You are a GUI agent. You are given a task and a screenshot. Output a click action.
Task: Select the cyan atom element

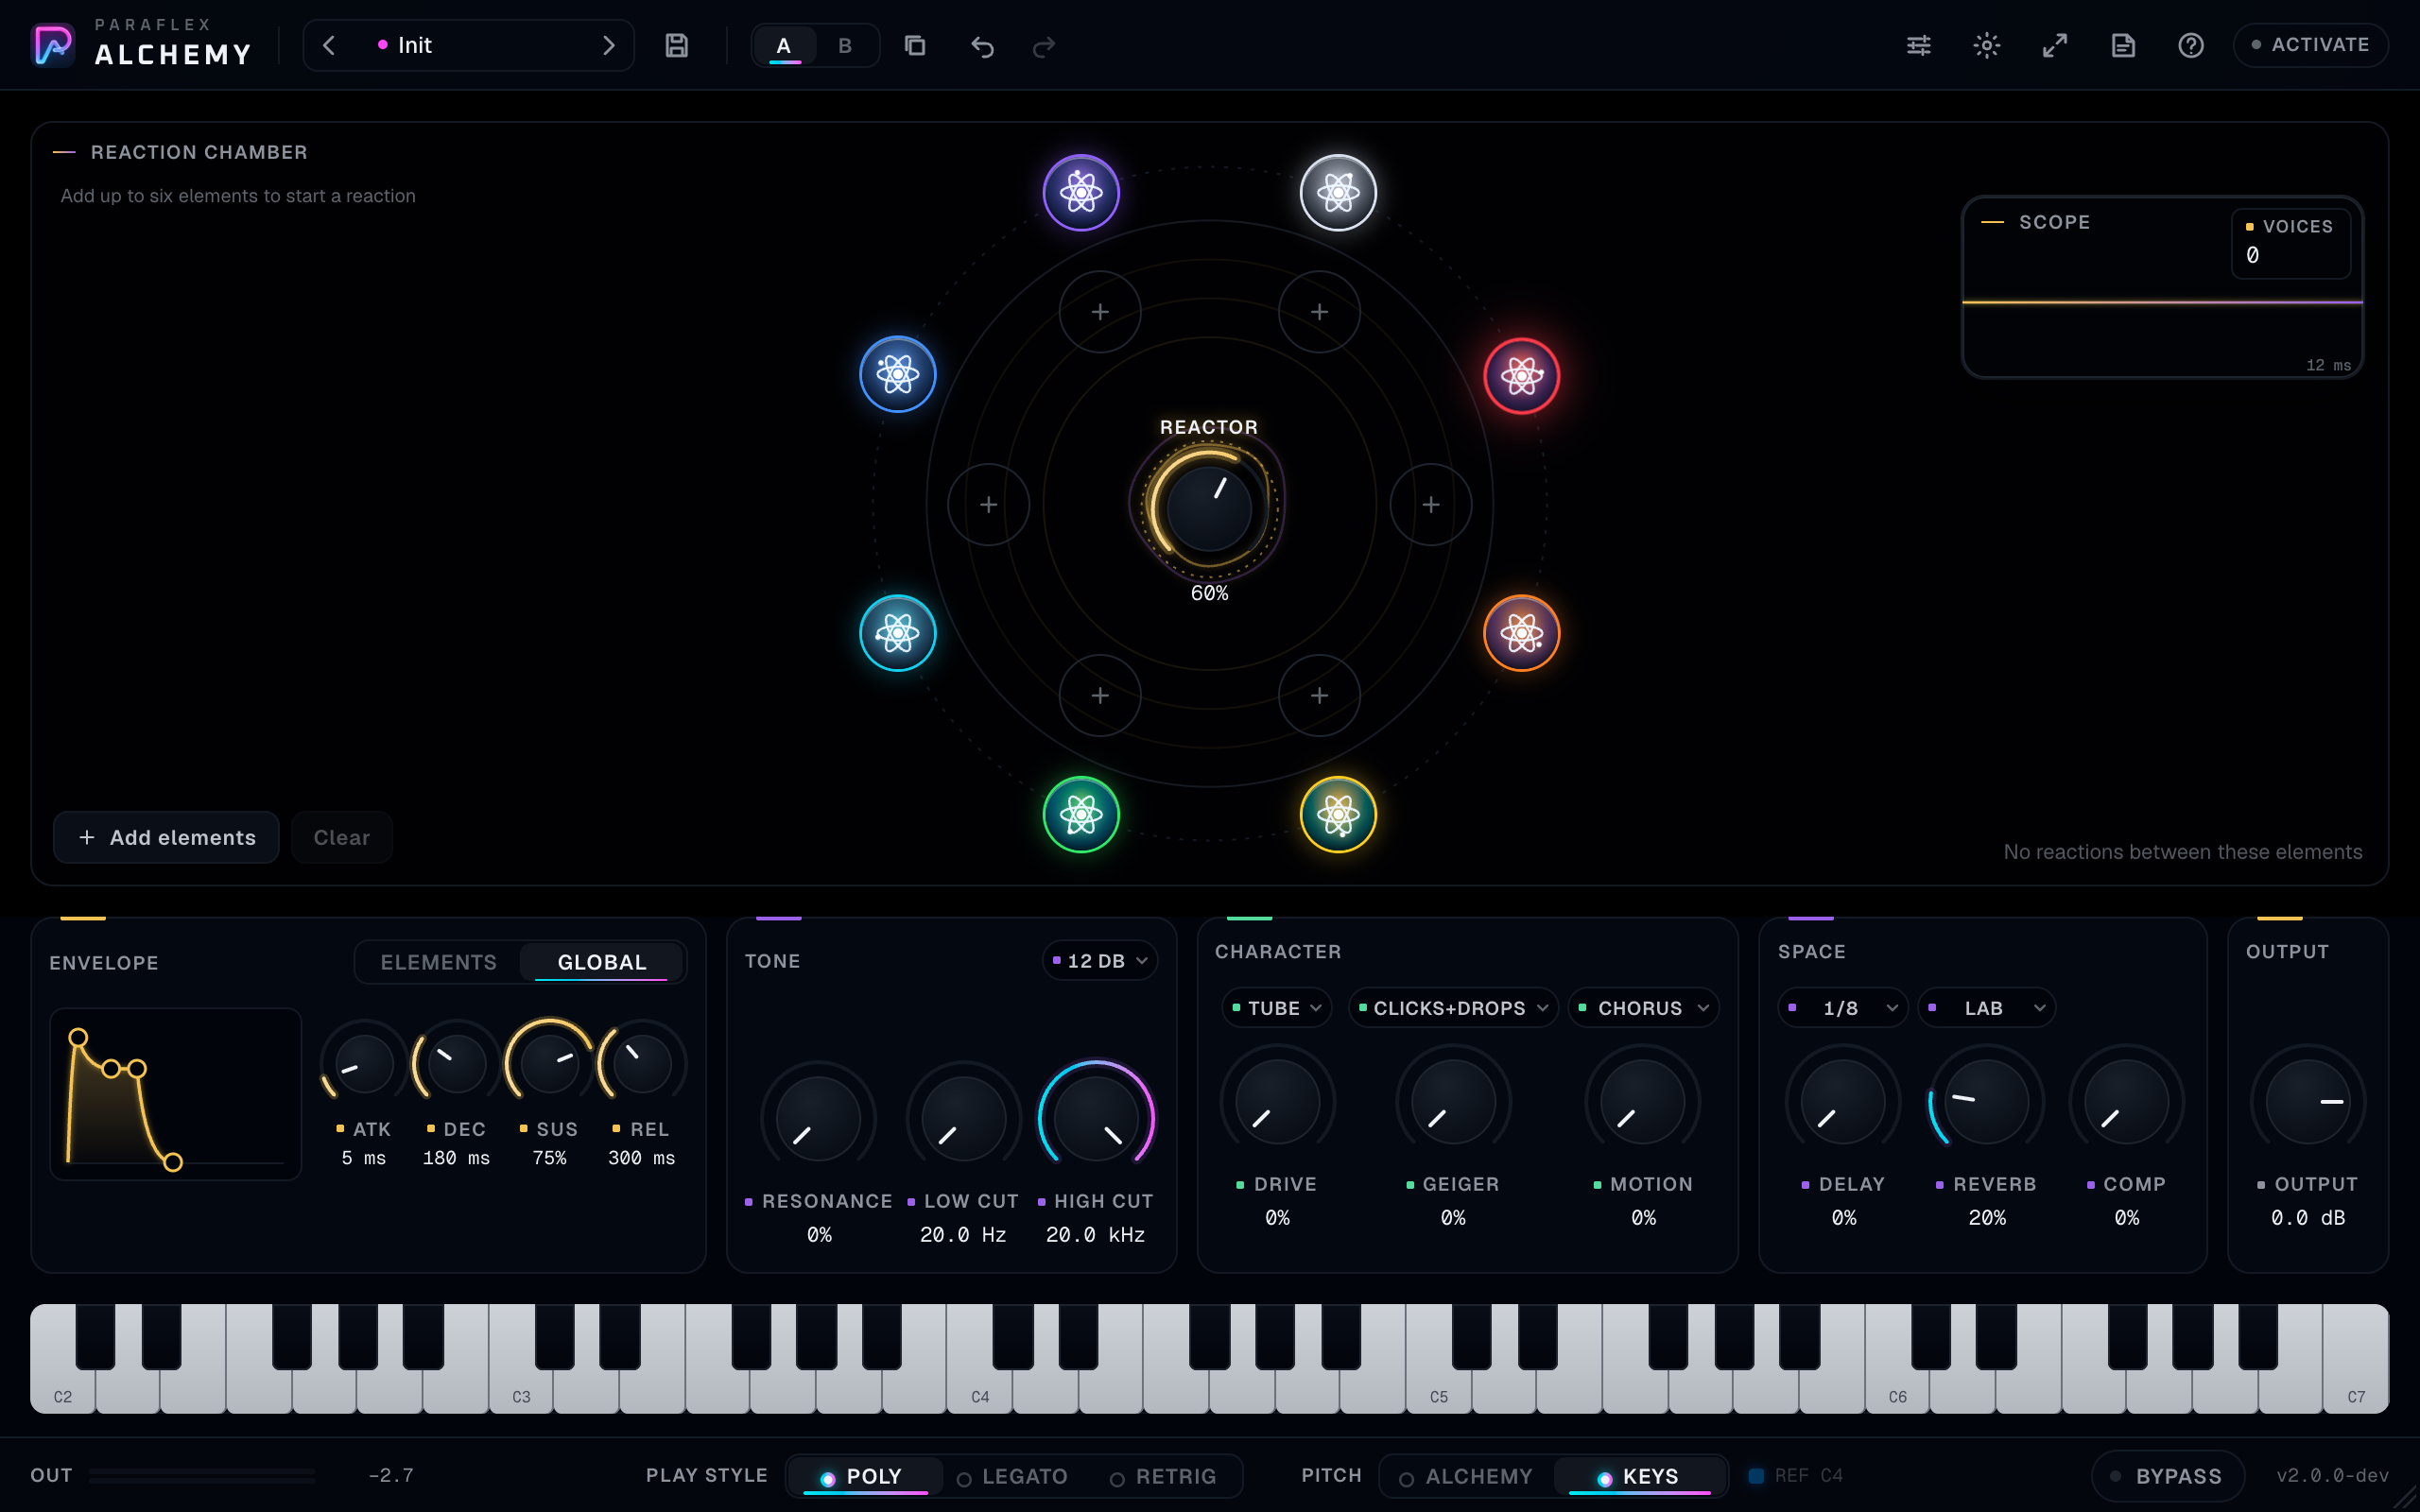click(898, 633)
